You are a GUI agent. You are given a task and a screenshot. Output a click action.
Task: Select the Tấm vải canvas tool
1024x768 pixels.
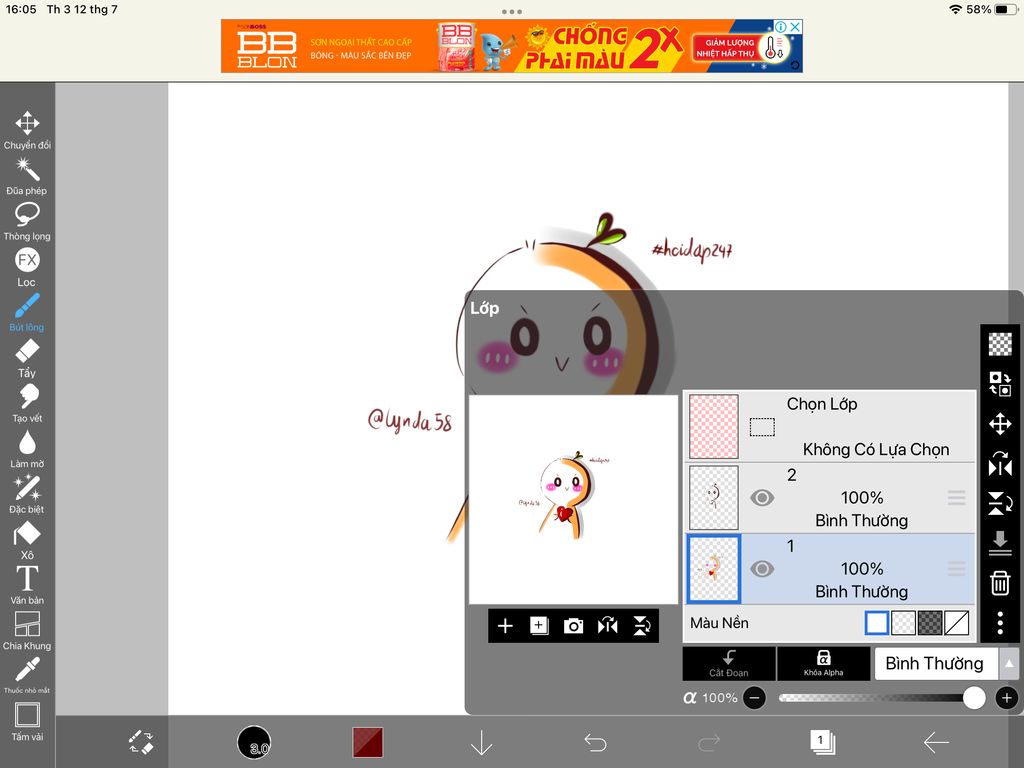[27, 722]
